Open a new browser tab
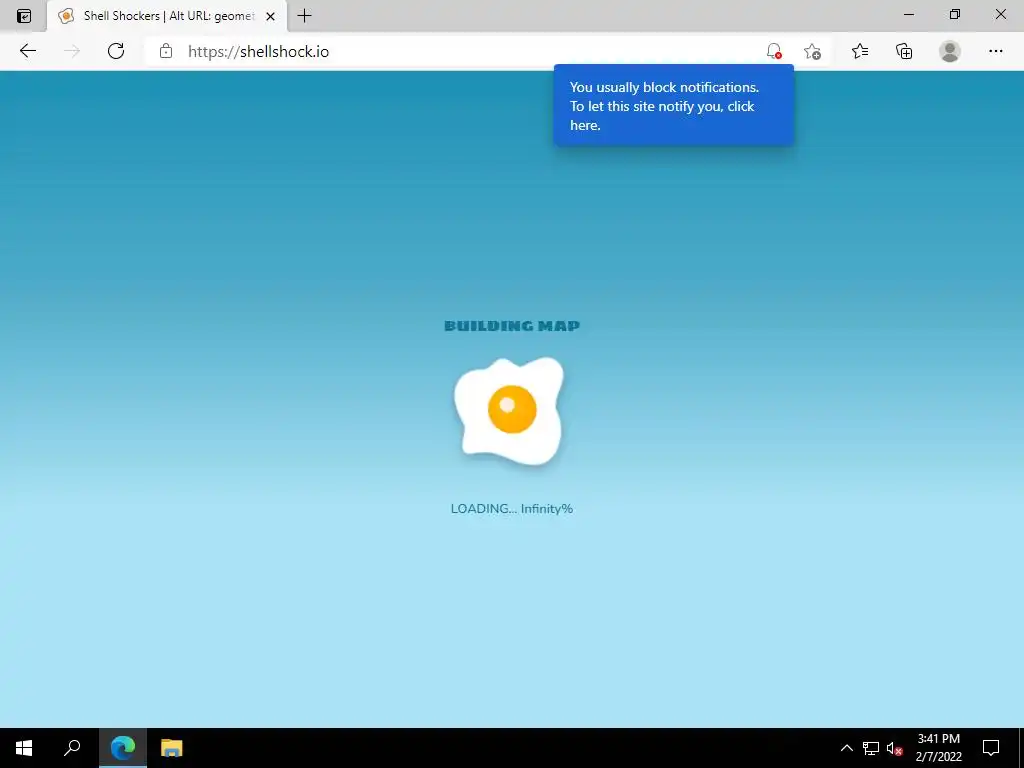The image size is (1024, 768). (304, 16)
